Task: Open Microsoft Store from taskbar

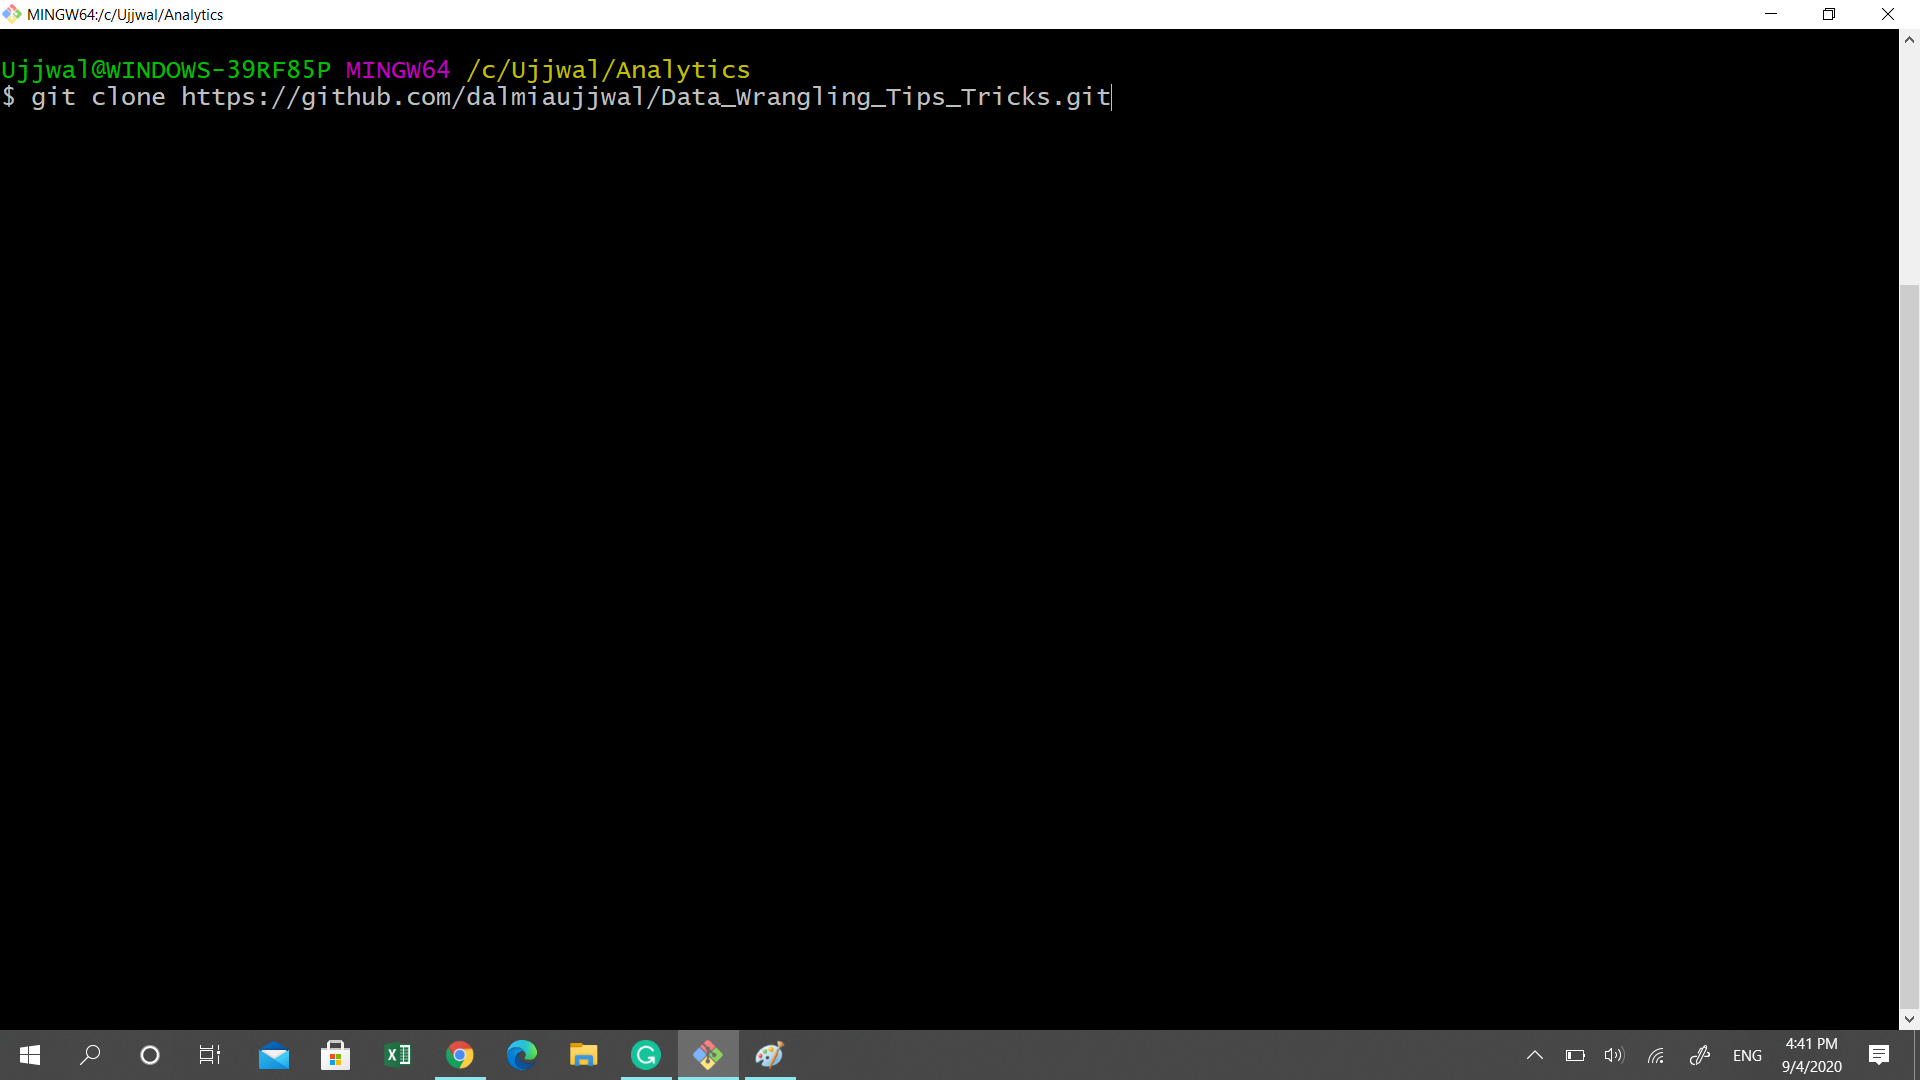Action: 336,1055
